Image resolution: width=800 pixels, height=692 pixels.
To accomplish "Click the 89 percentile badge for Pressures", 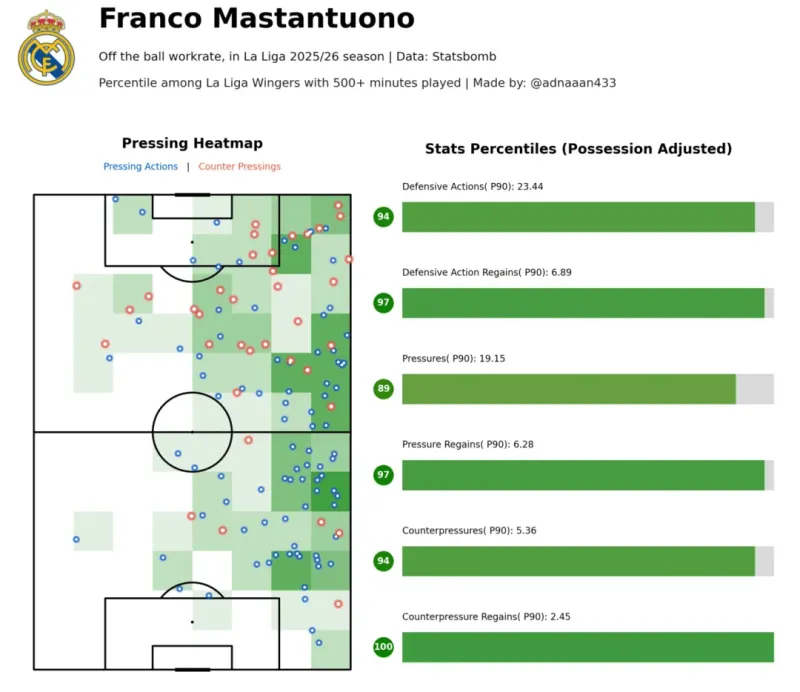I will pyautogui.click(x=383, y=389).
